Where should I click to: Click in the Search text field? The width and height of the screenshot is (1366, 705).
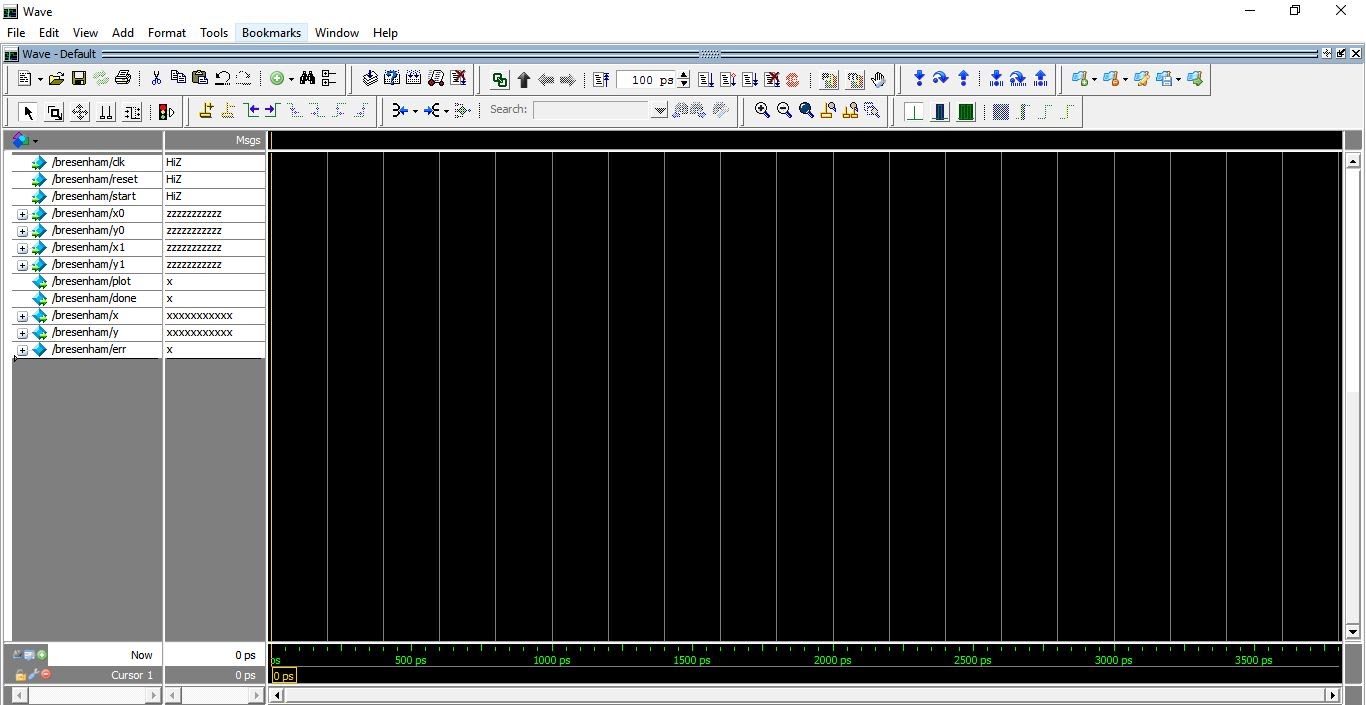(x=592, y=111)
